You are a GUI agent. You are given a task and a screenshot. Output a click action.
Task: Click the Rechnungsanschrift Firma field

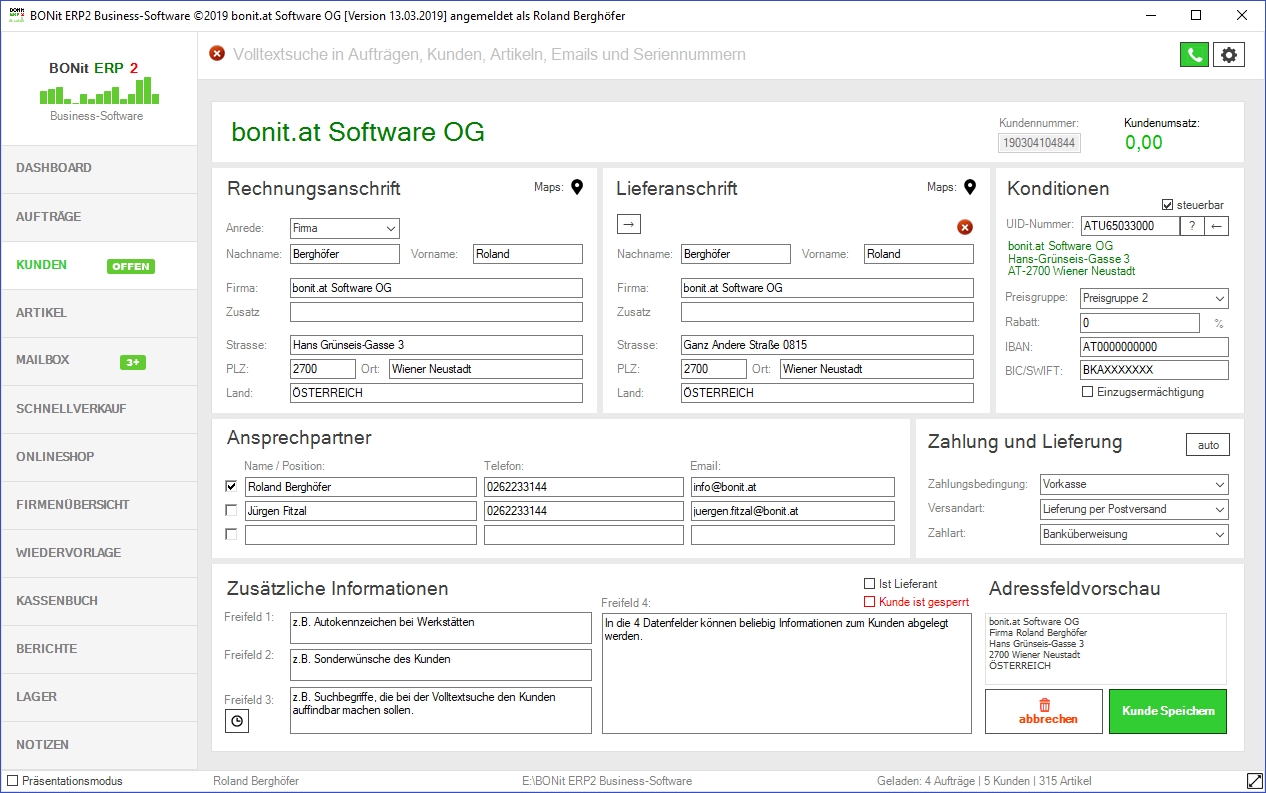pyautogui.click(x=436, y=288)
